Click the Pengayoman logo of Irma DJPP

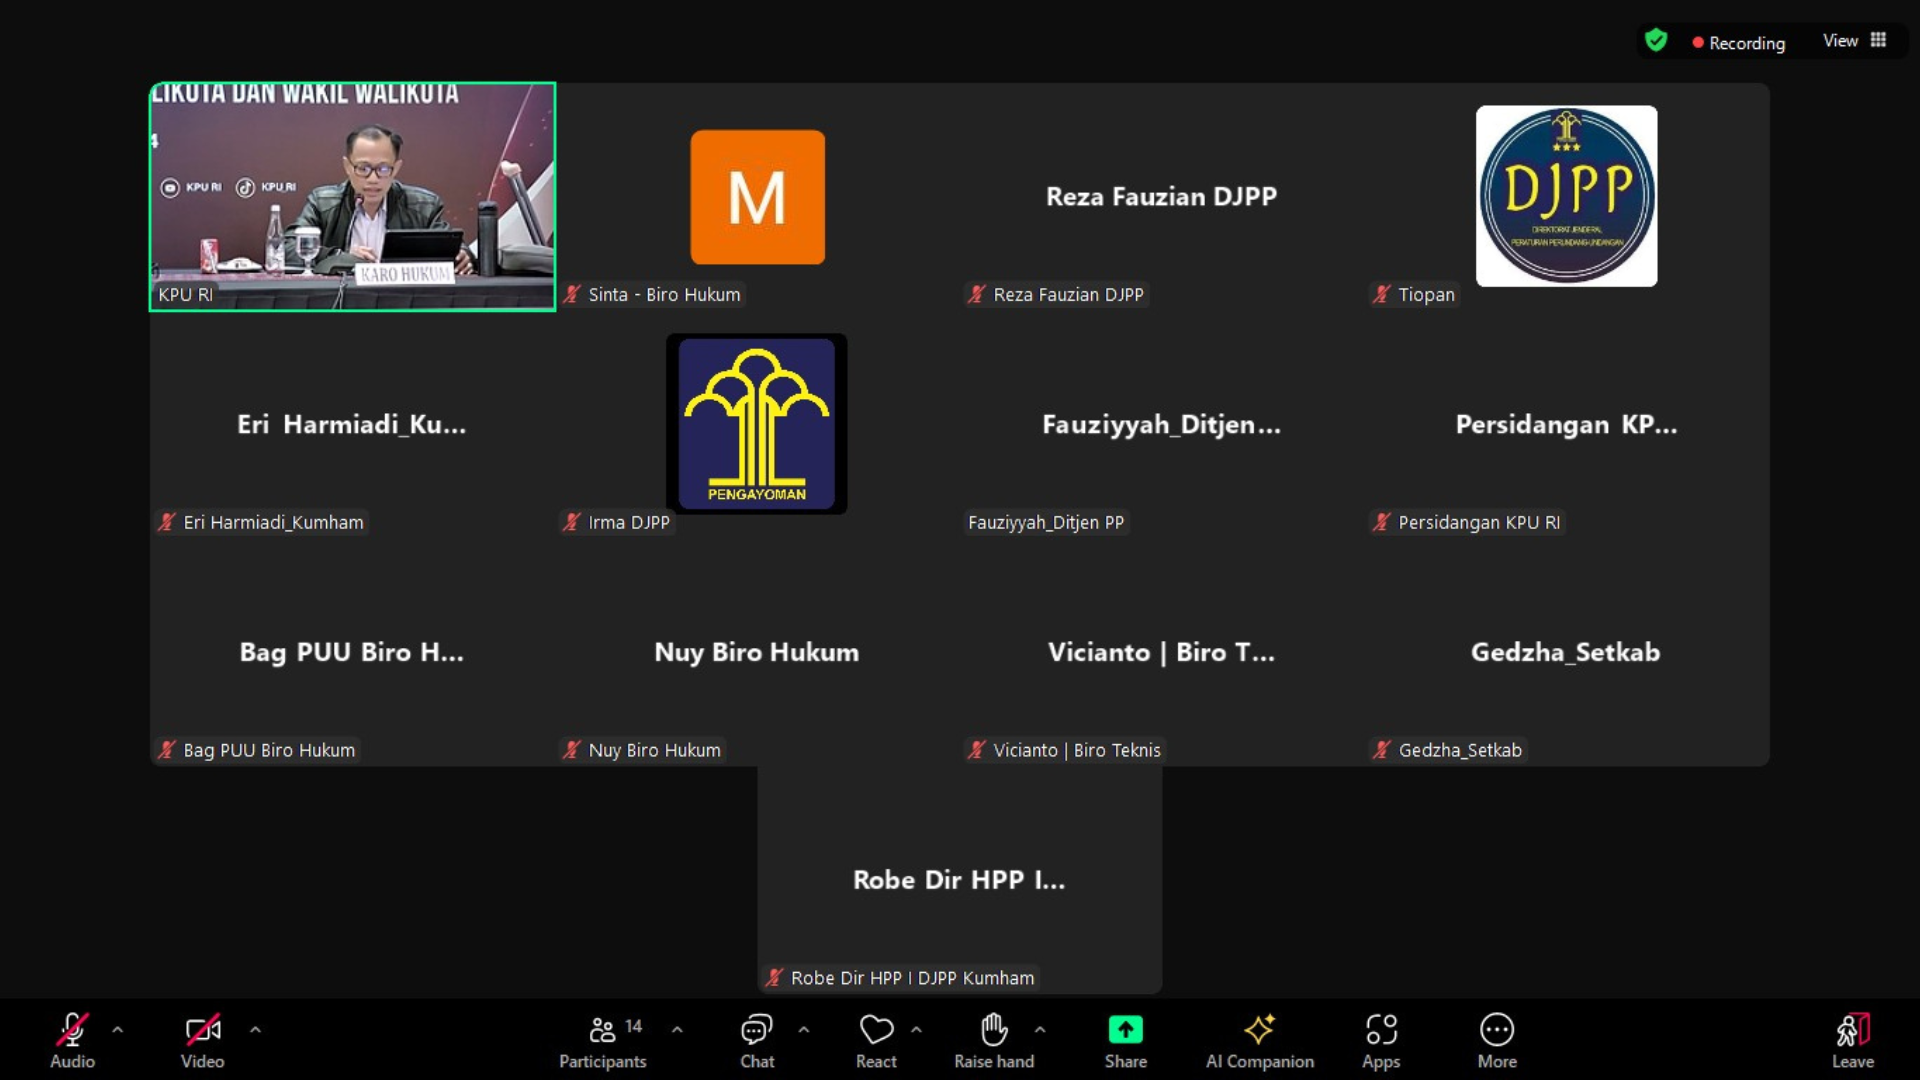tap(757, 424)
